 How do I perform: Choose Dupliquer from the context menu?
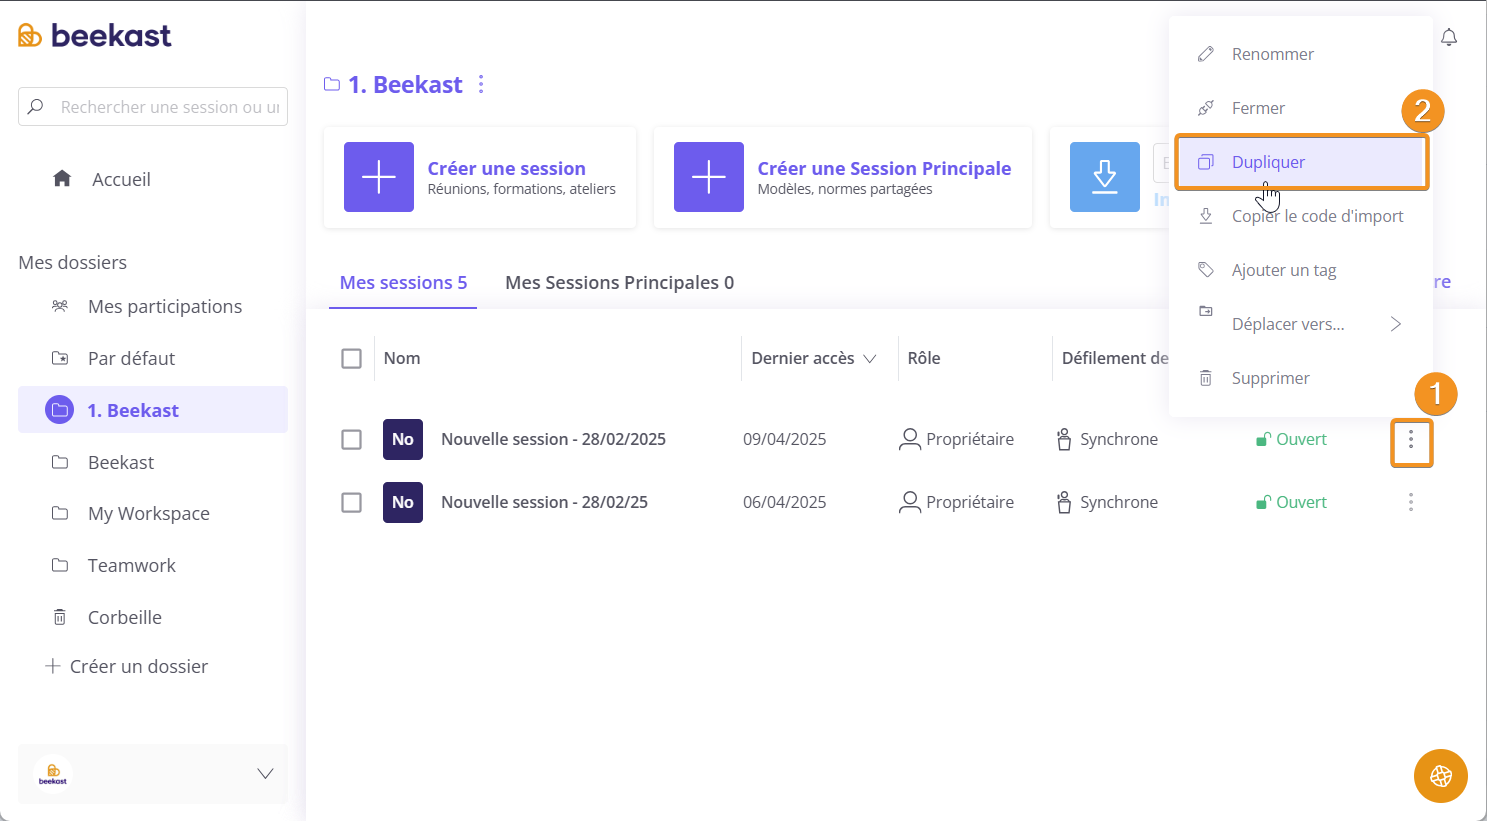(1301, 162)
